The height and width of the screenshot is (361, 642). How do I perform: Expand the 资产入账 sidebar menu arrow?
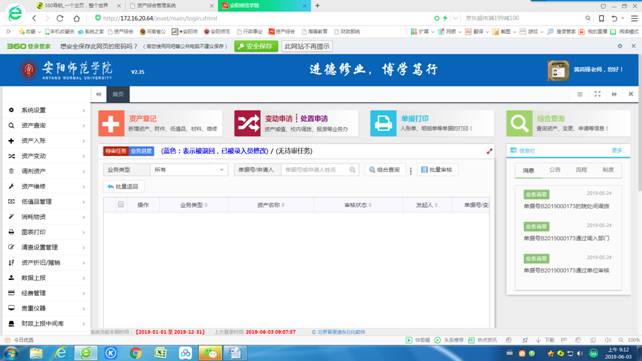coord(84,141)
